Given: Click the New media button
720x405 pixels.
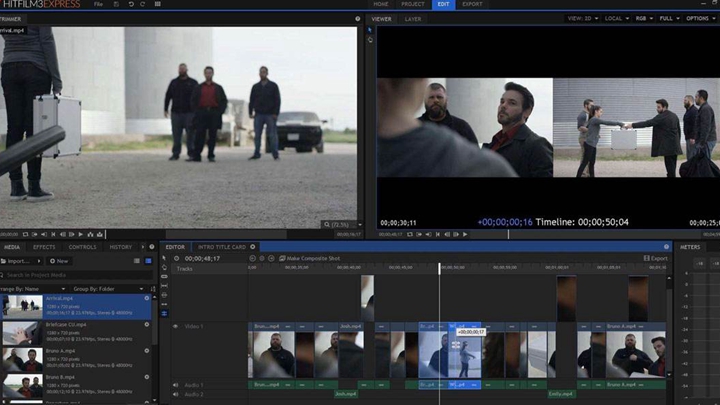Looking at the screenshot, I should [59, 261].
